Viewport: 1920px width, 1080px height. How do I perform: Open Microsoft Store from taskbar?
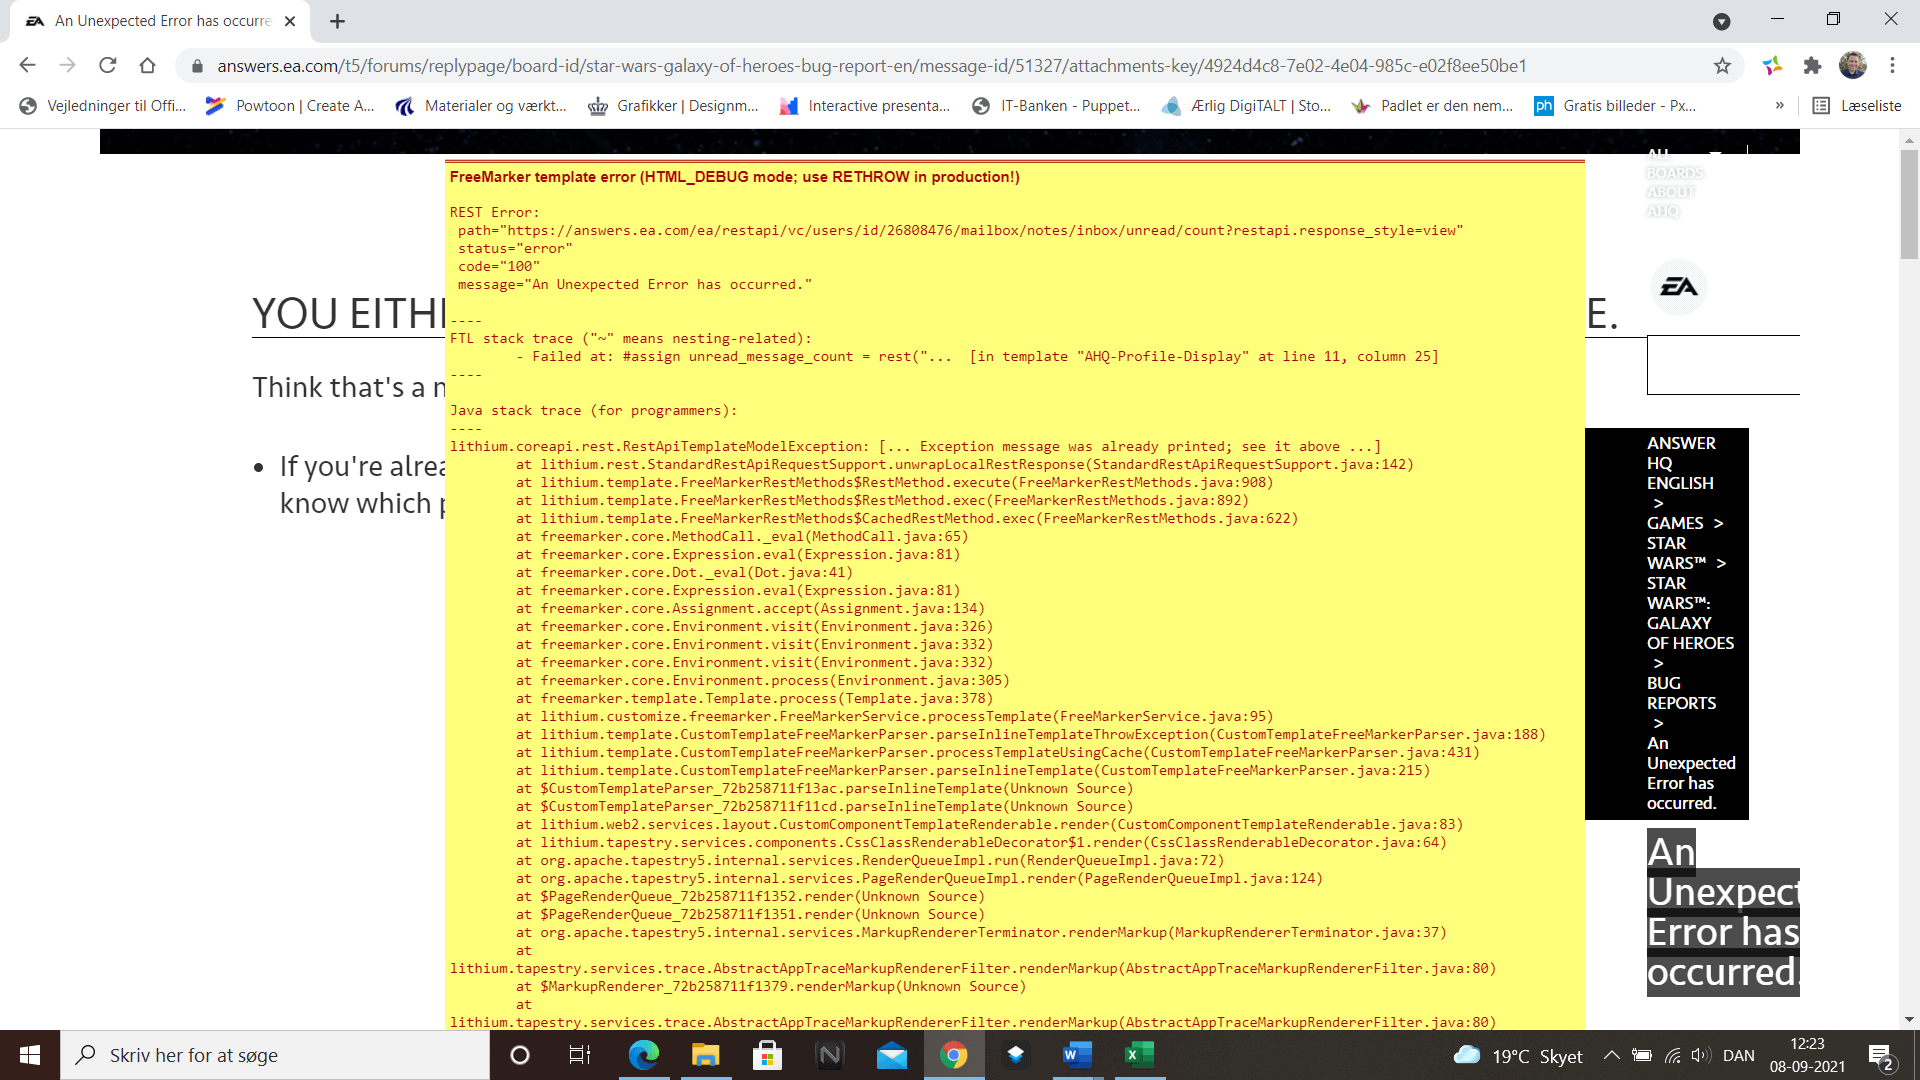tap(767, 1055)
